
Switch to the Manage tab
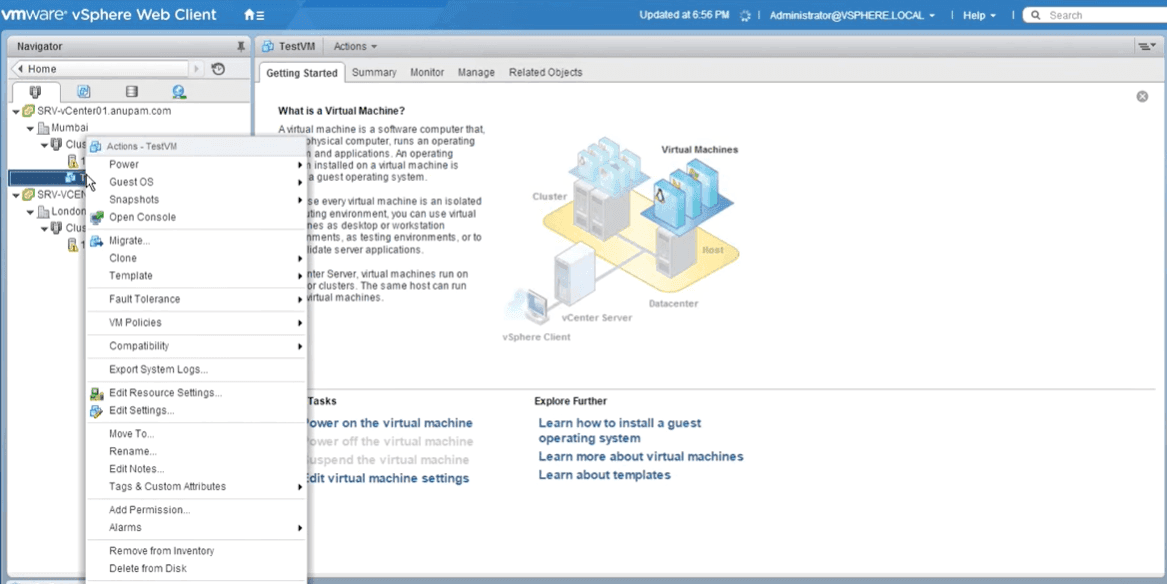[x=476, y=72]
